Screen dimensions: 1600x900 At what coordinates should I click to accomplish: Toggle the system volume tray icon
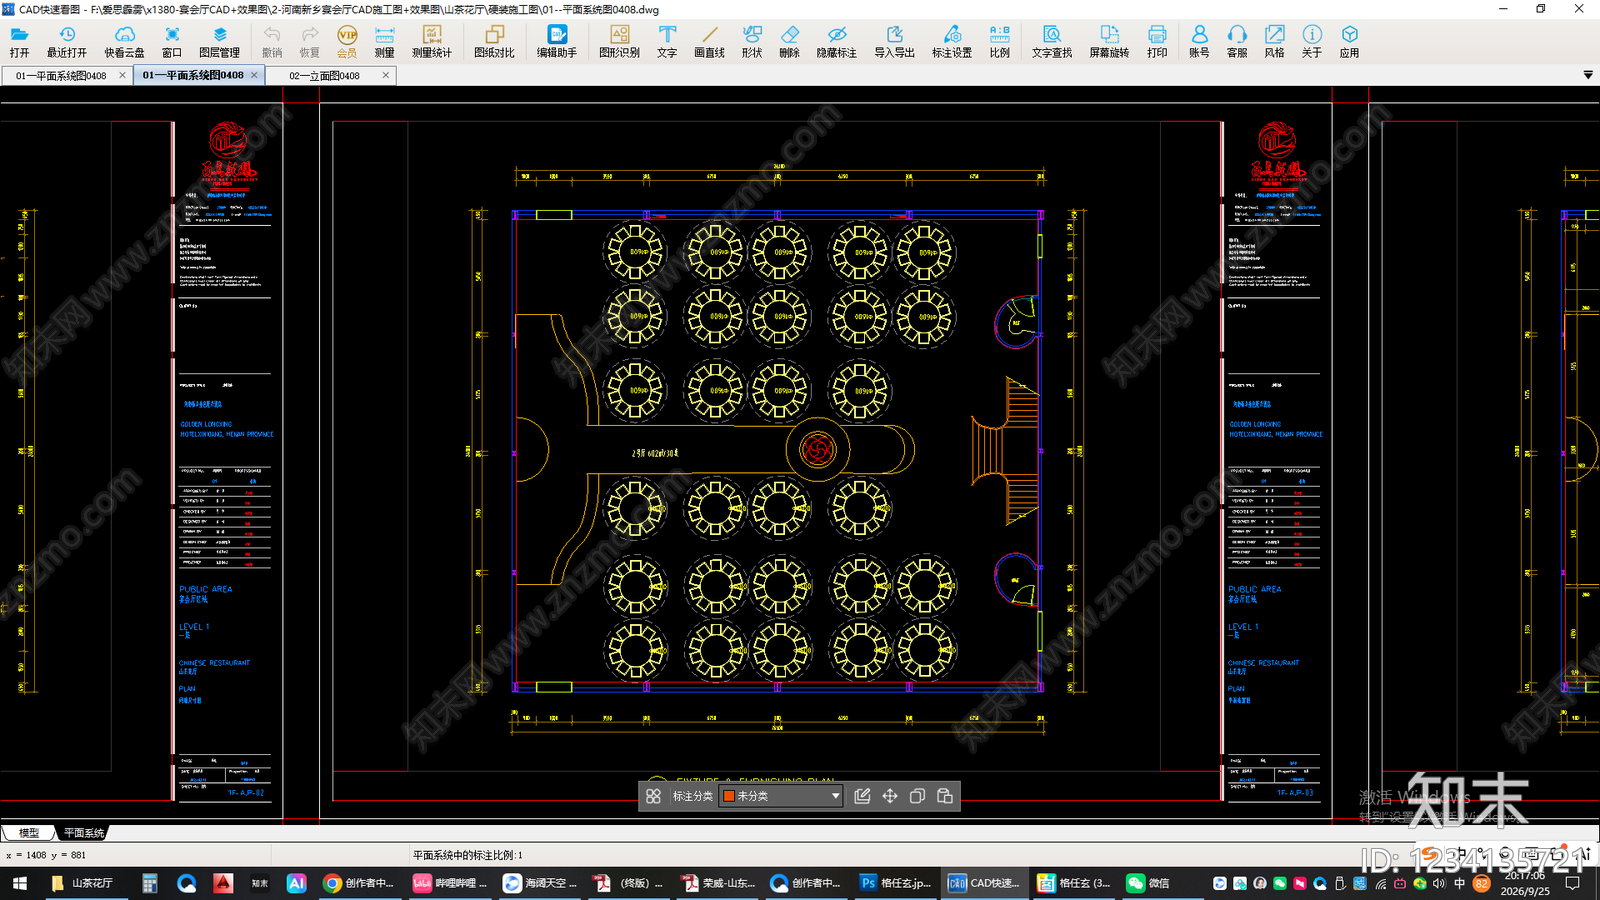coord(1439,884)
